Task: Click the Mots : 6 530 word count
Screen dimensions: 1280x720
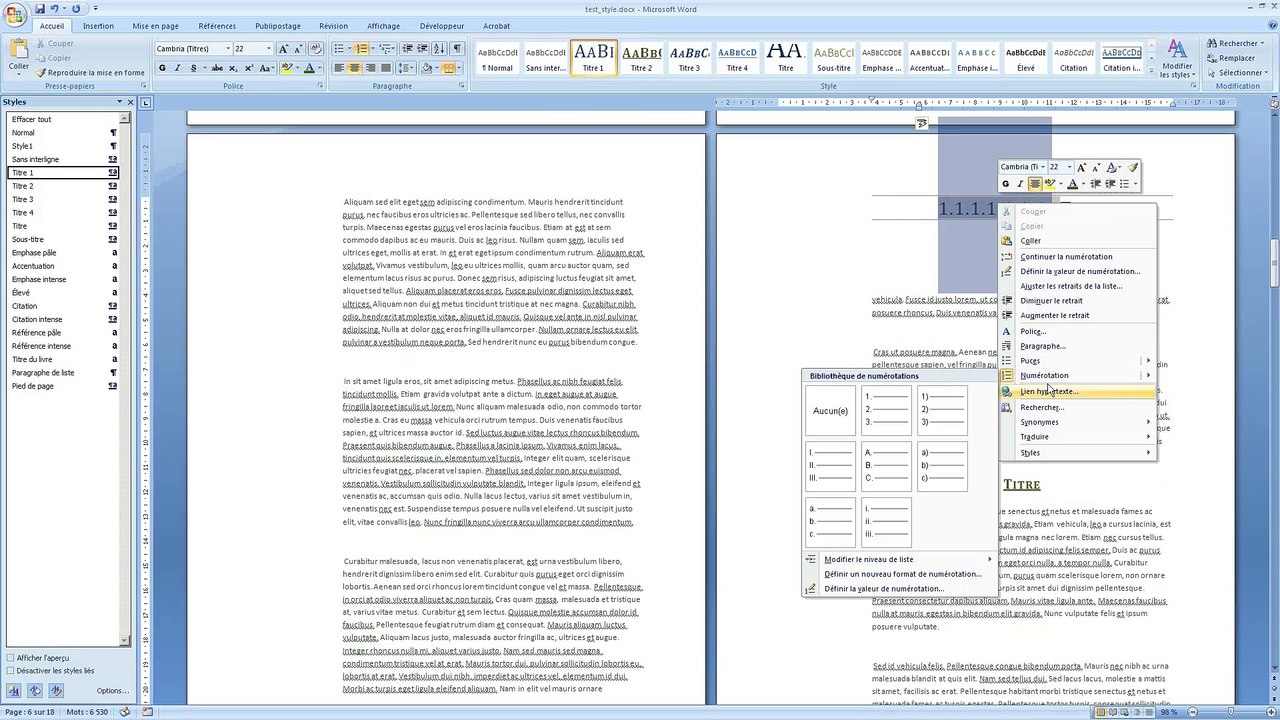Action: click(86, 712)
